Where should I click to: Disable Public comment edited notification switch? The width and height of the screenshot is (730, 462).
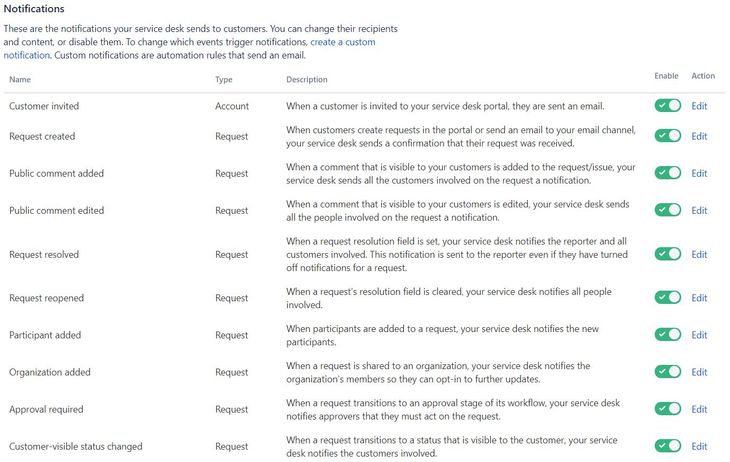pos(667,210)
